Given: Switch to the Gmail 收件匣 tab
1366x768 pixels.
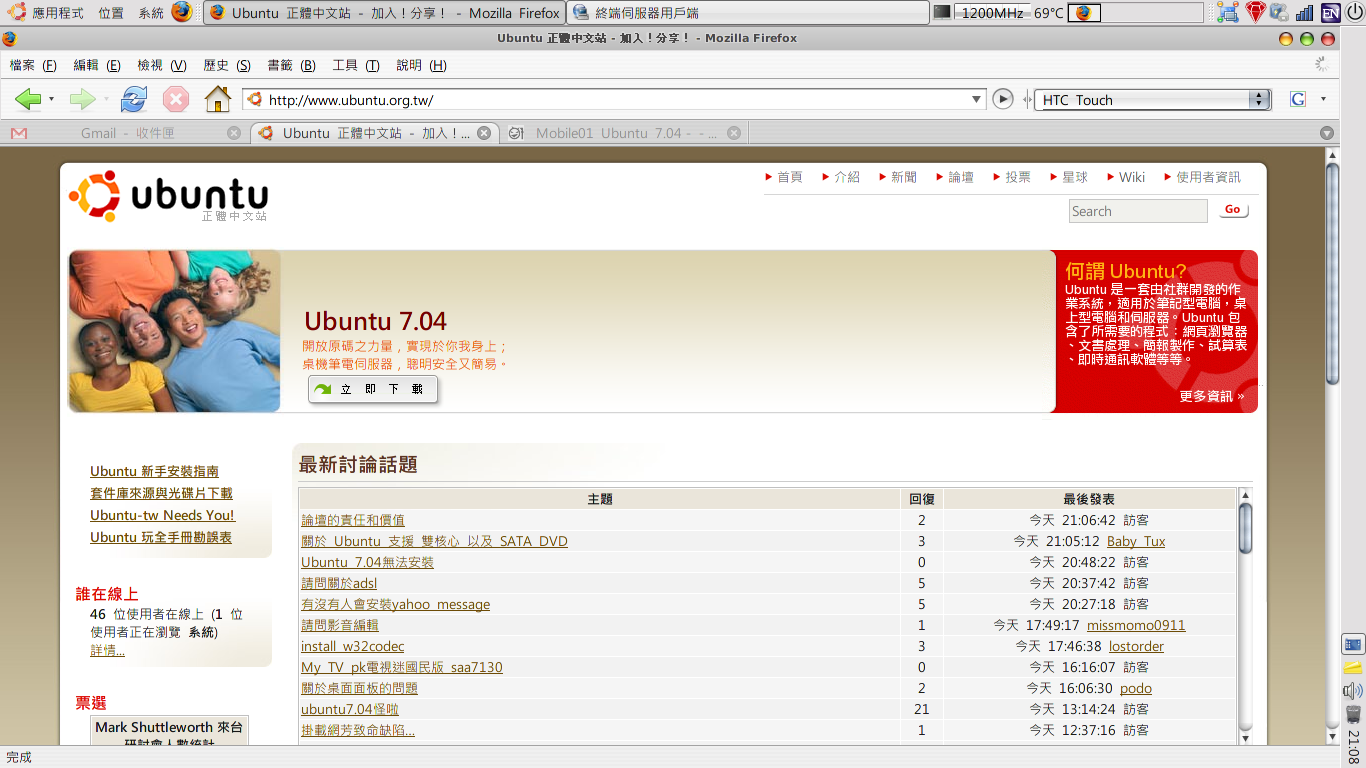Looking at the screenshot, I should 124,133.
